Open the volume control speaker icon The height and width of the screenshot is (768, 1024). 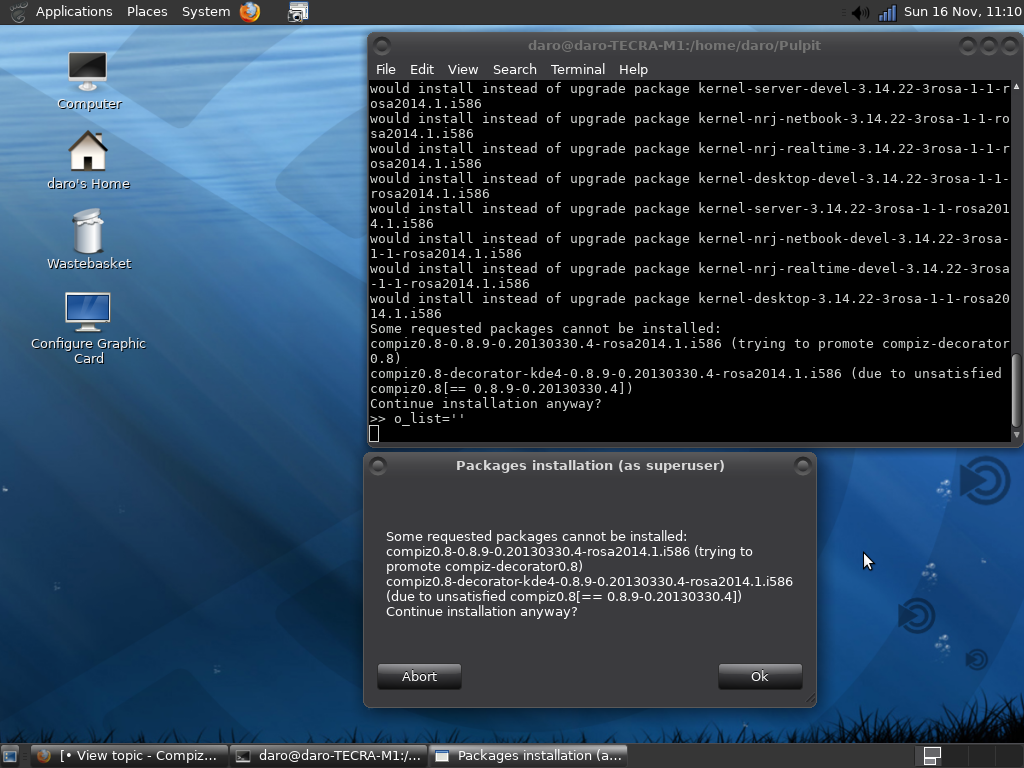point(859,12)
